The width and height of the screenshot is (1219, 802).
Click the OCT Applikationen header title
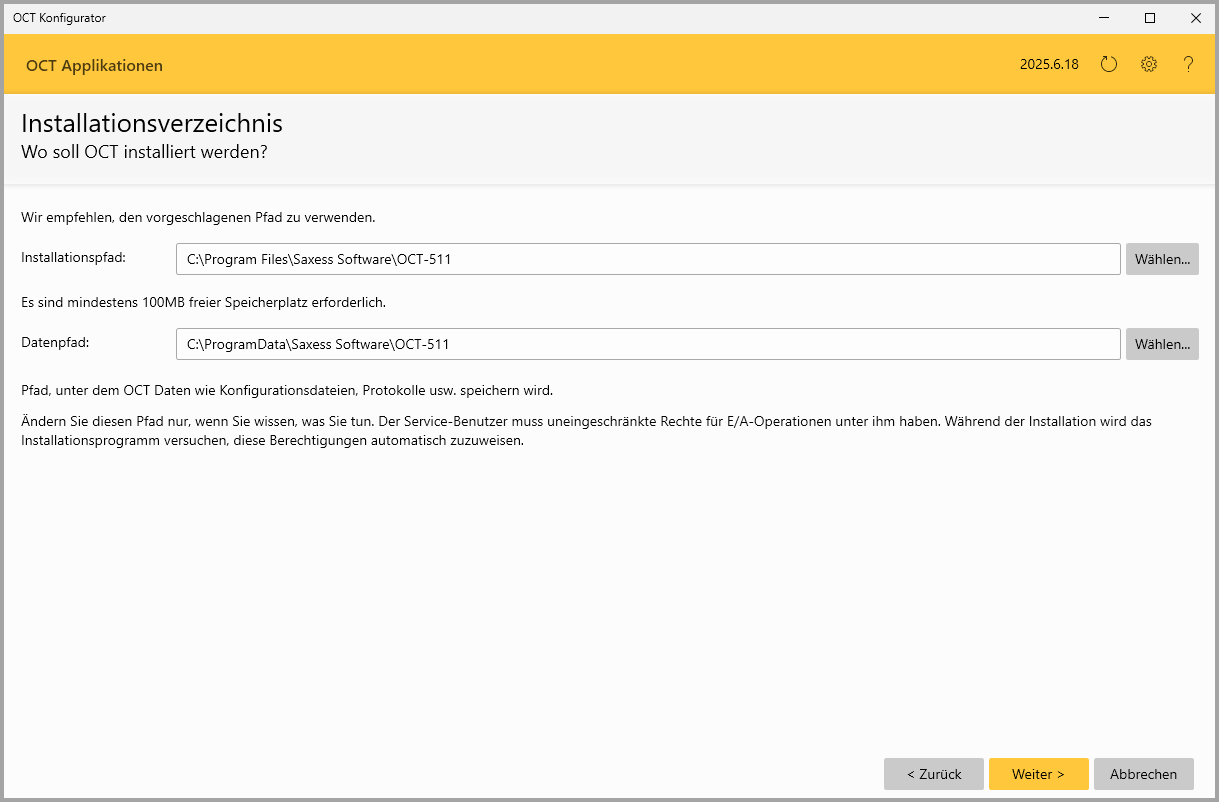click(x=94, y=66)
